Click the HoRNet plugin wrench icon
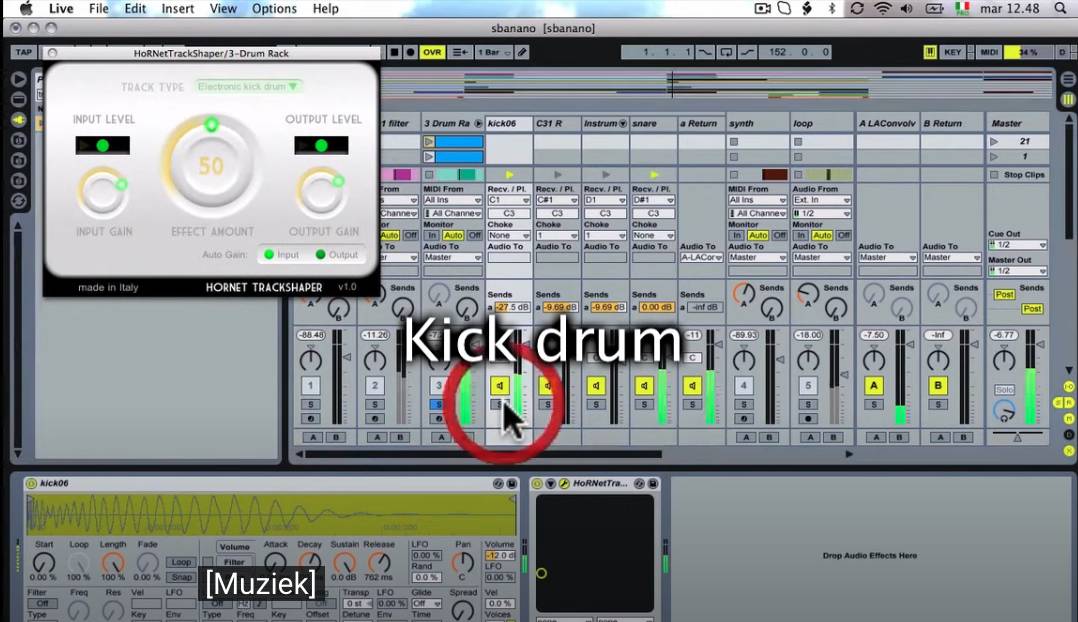This screenshot has height=622, width=1078. point(563,484)
